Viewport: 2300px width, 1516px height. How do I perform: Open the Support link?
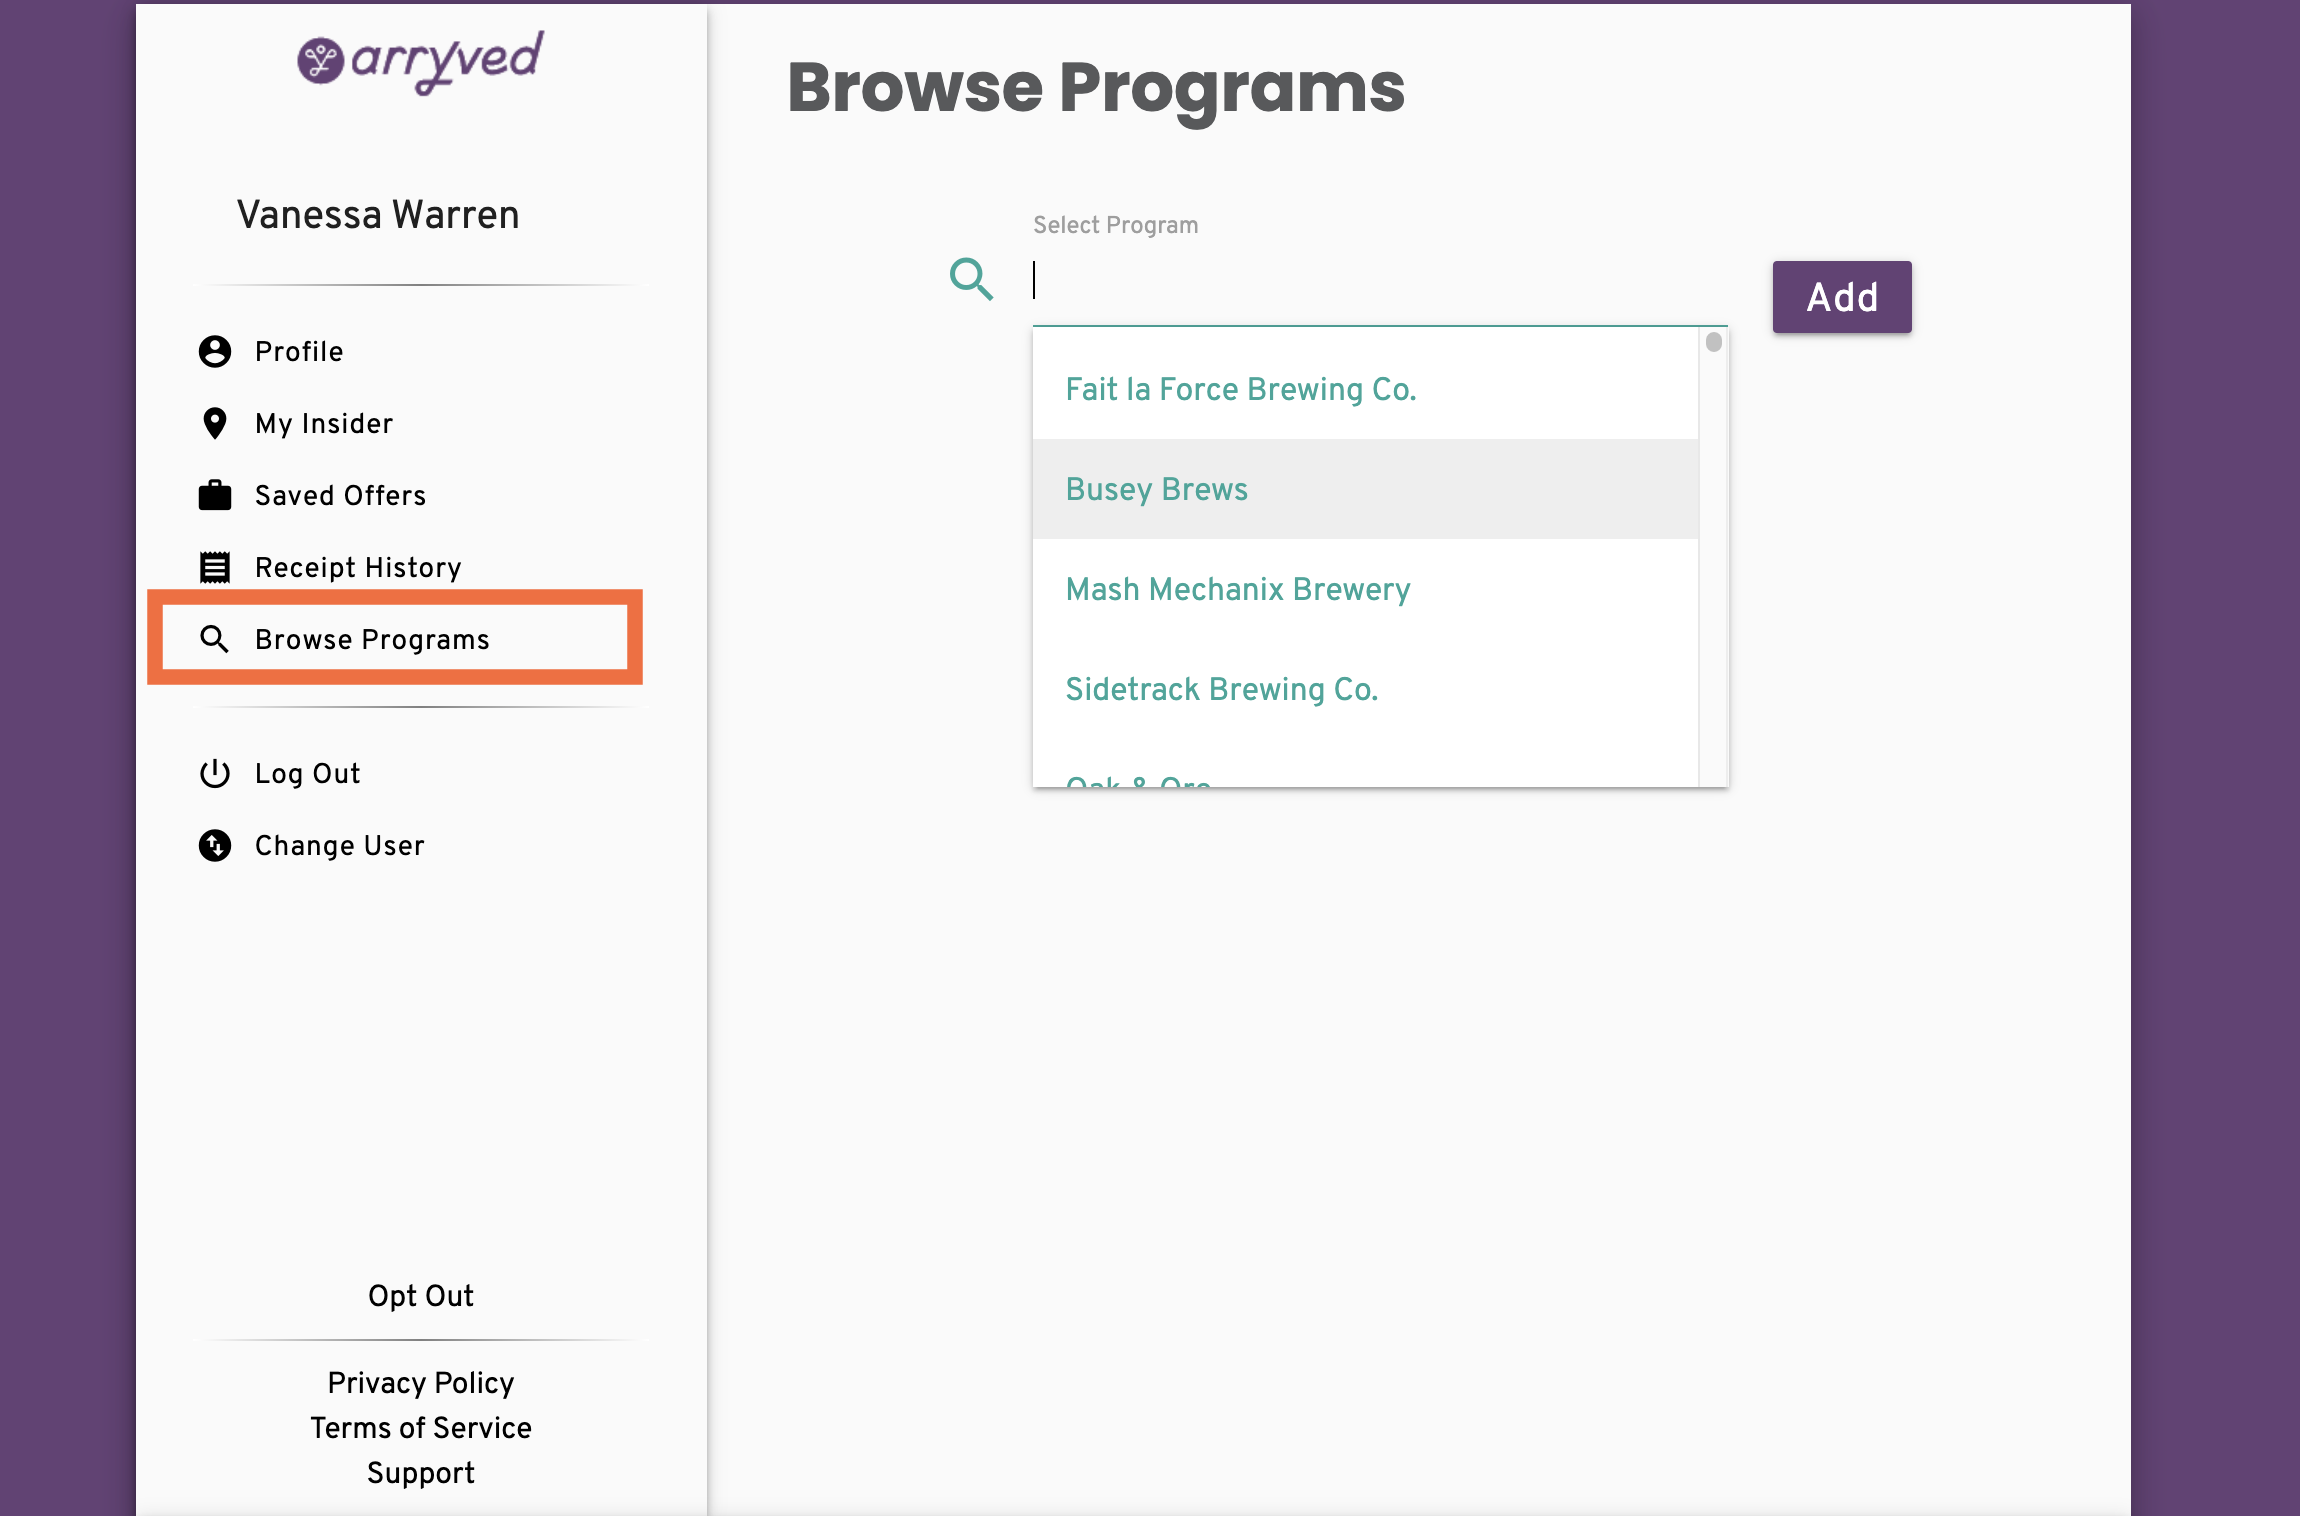click(x=421, y=1473)
